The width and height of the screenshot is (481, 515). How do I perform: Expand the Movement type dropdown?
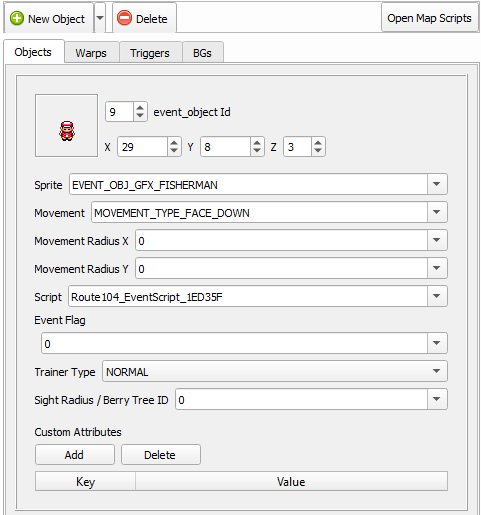(x=437, y=212)
